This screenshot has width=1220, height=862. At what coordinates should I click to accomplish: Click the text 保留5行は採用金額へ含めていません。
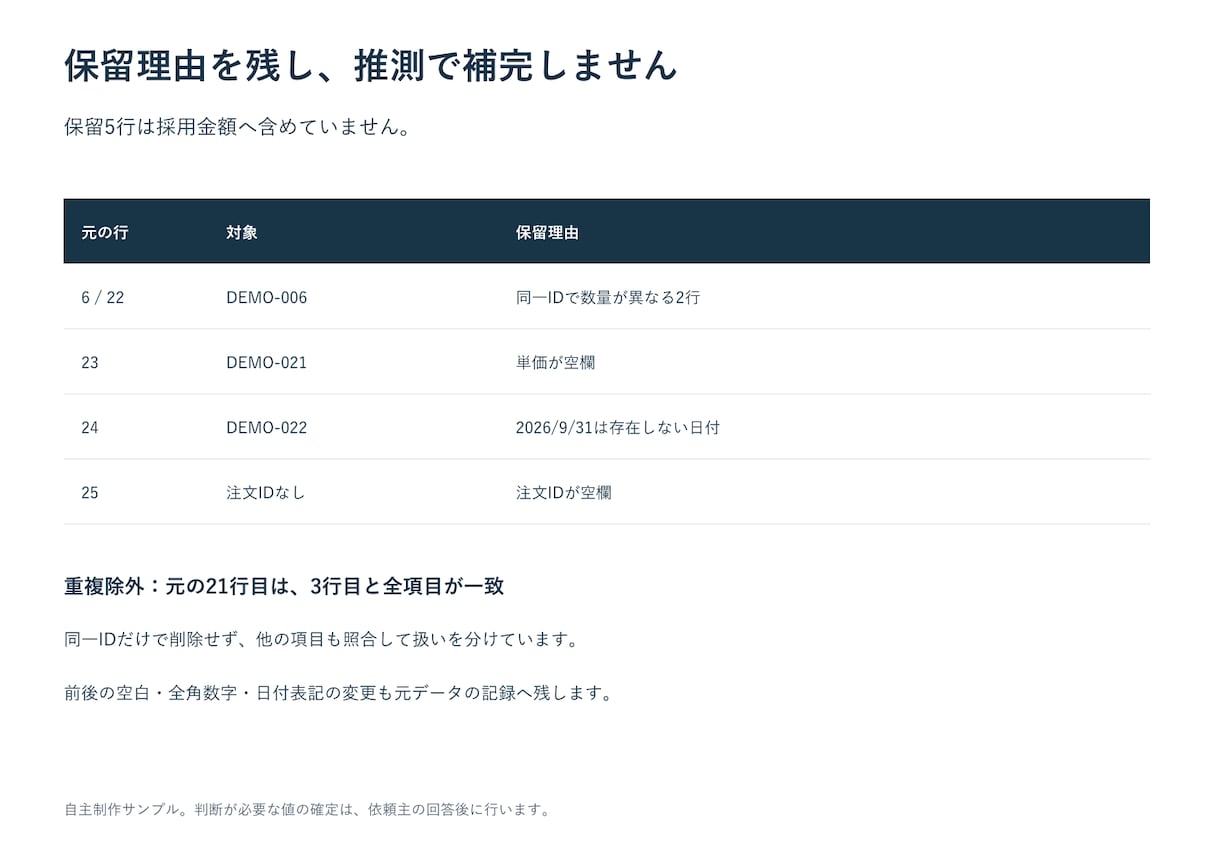[x=238, y=127]
